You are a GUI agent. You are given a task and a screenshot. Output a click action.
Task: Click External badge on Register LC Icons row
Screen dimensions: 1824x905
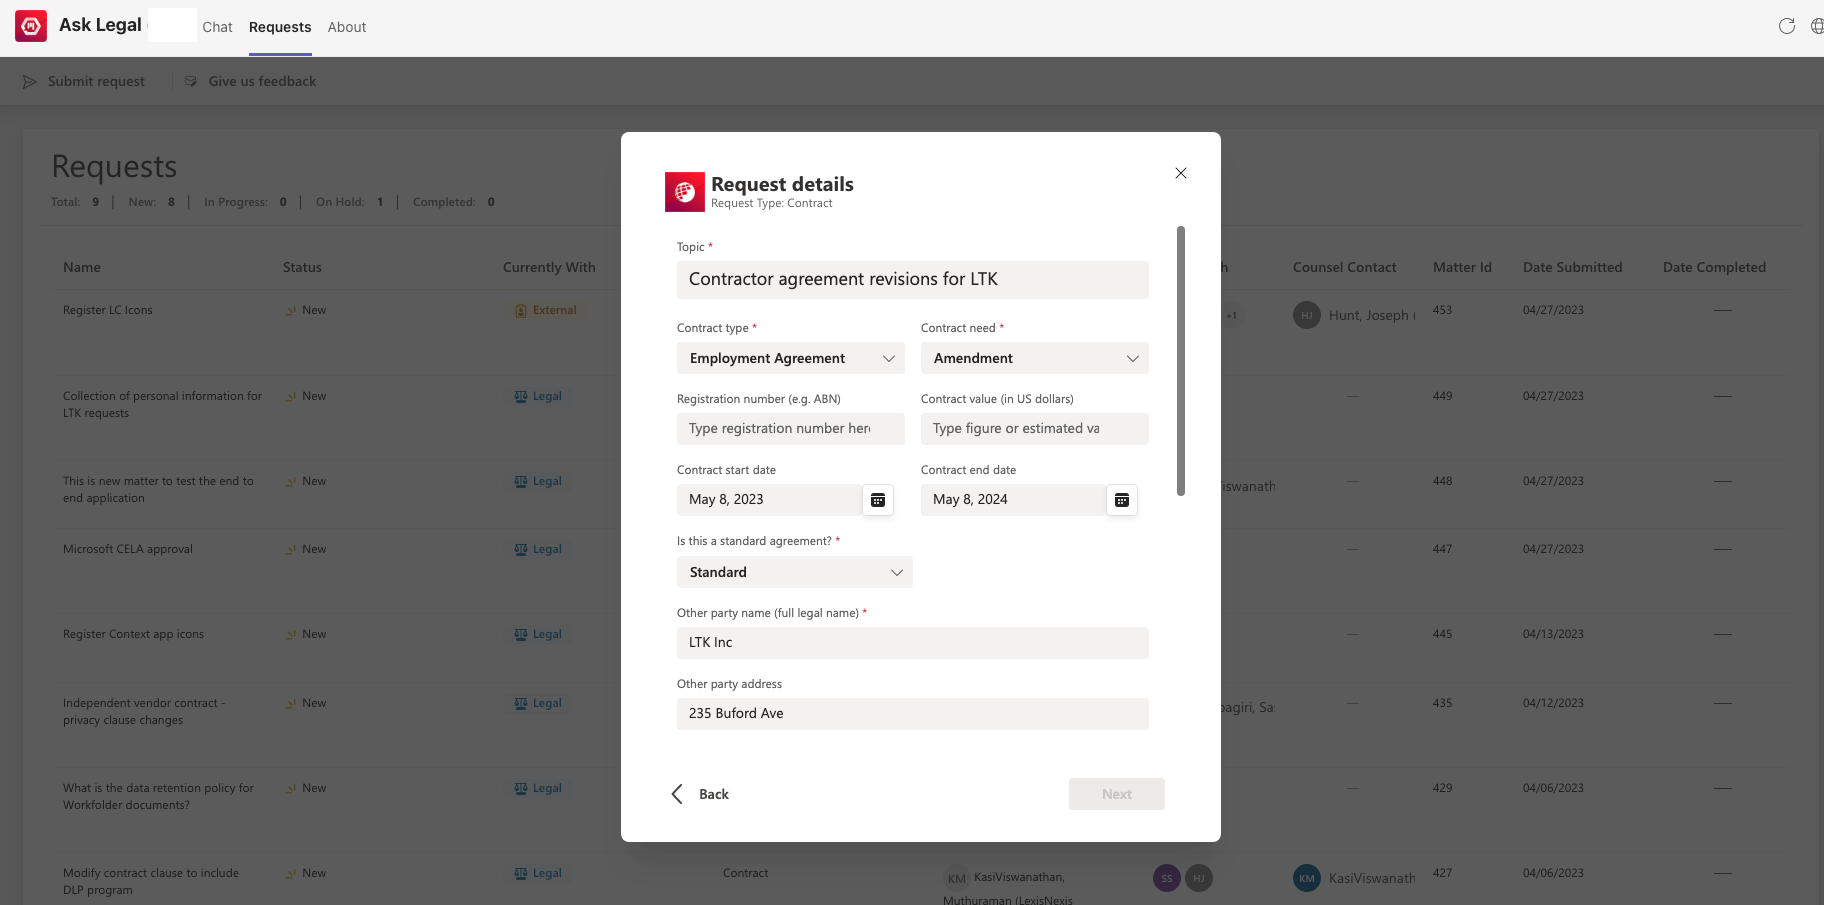(x=546, y=310)
